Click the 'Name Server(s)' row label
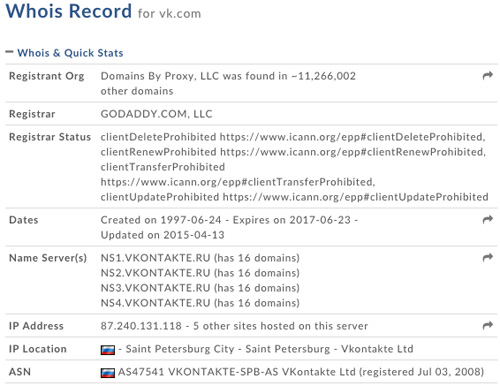500x386 pixels. (48, 258)
